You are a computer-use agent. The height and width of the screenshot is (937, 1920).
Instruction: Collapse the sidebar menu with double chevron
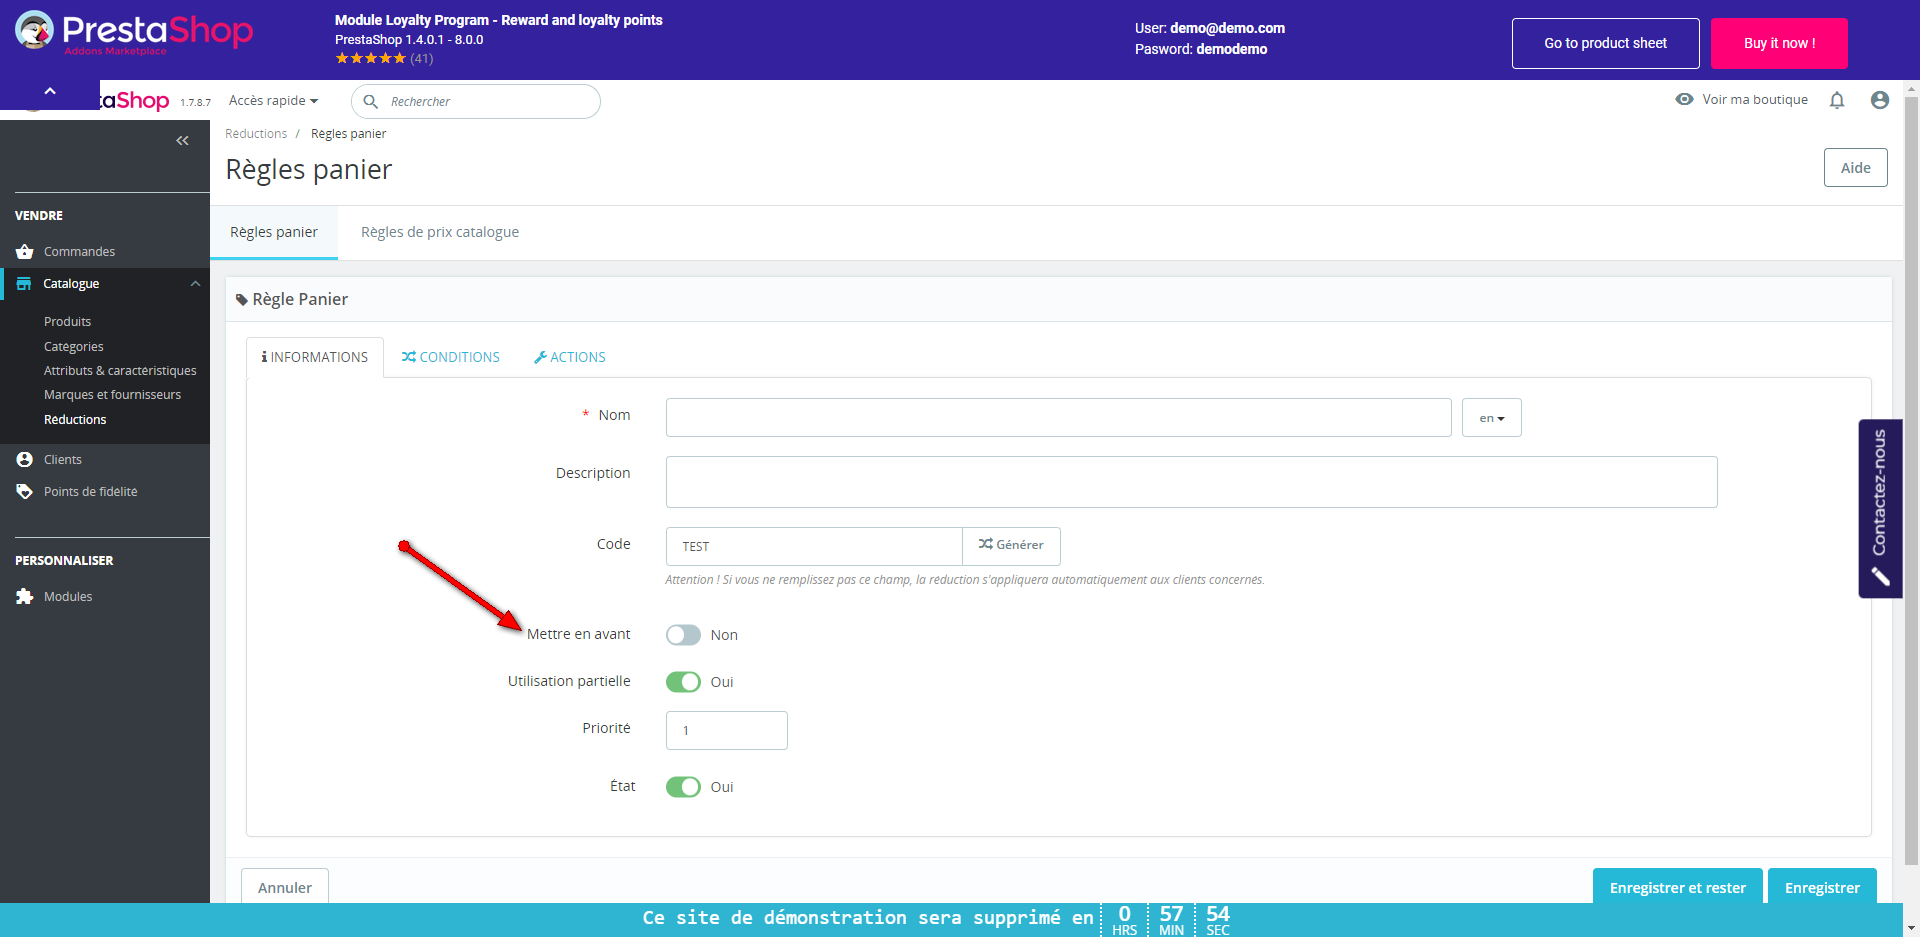[x=182, y=141]
